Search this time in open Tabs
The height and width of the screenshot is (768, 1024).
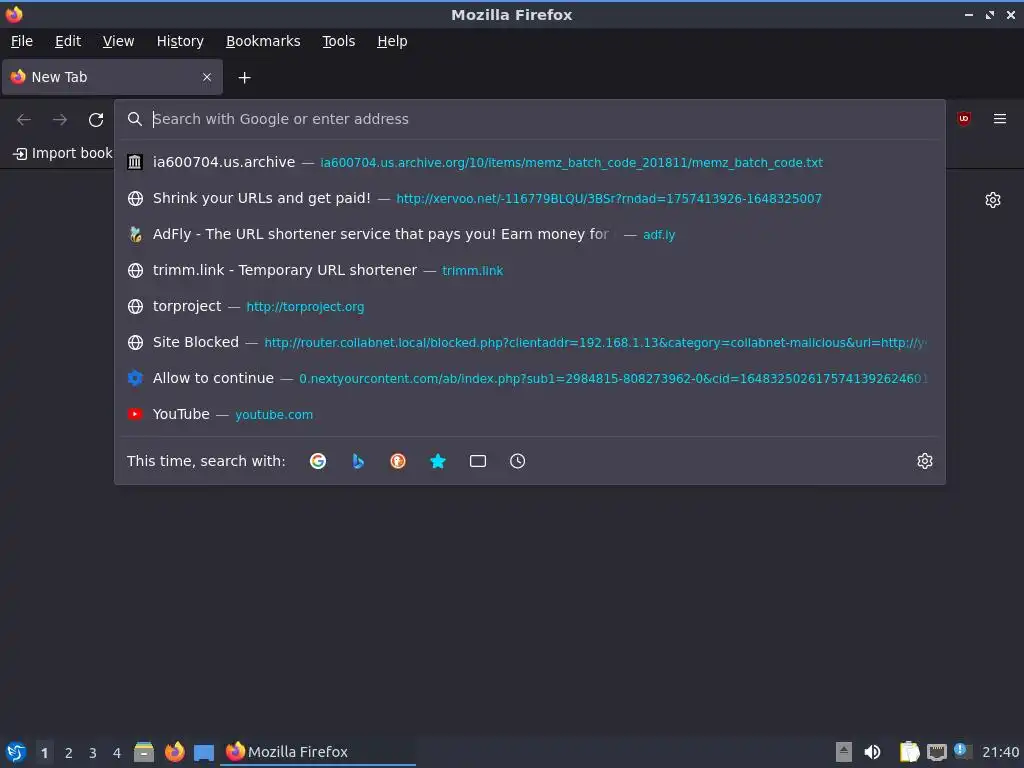478,461
